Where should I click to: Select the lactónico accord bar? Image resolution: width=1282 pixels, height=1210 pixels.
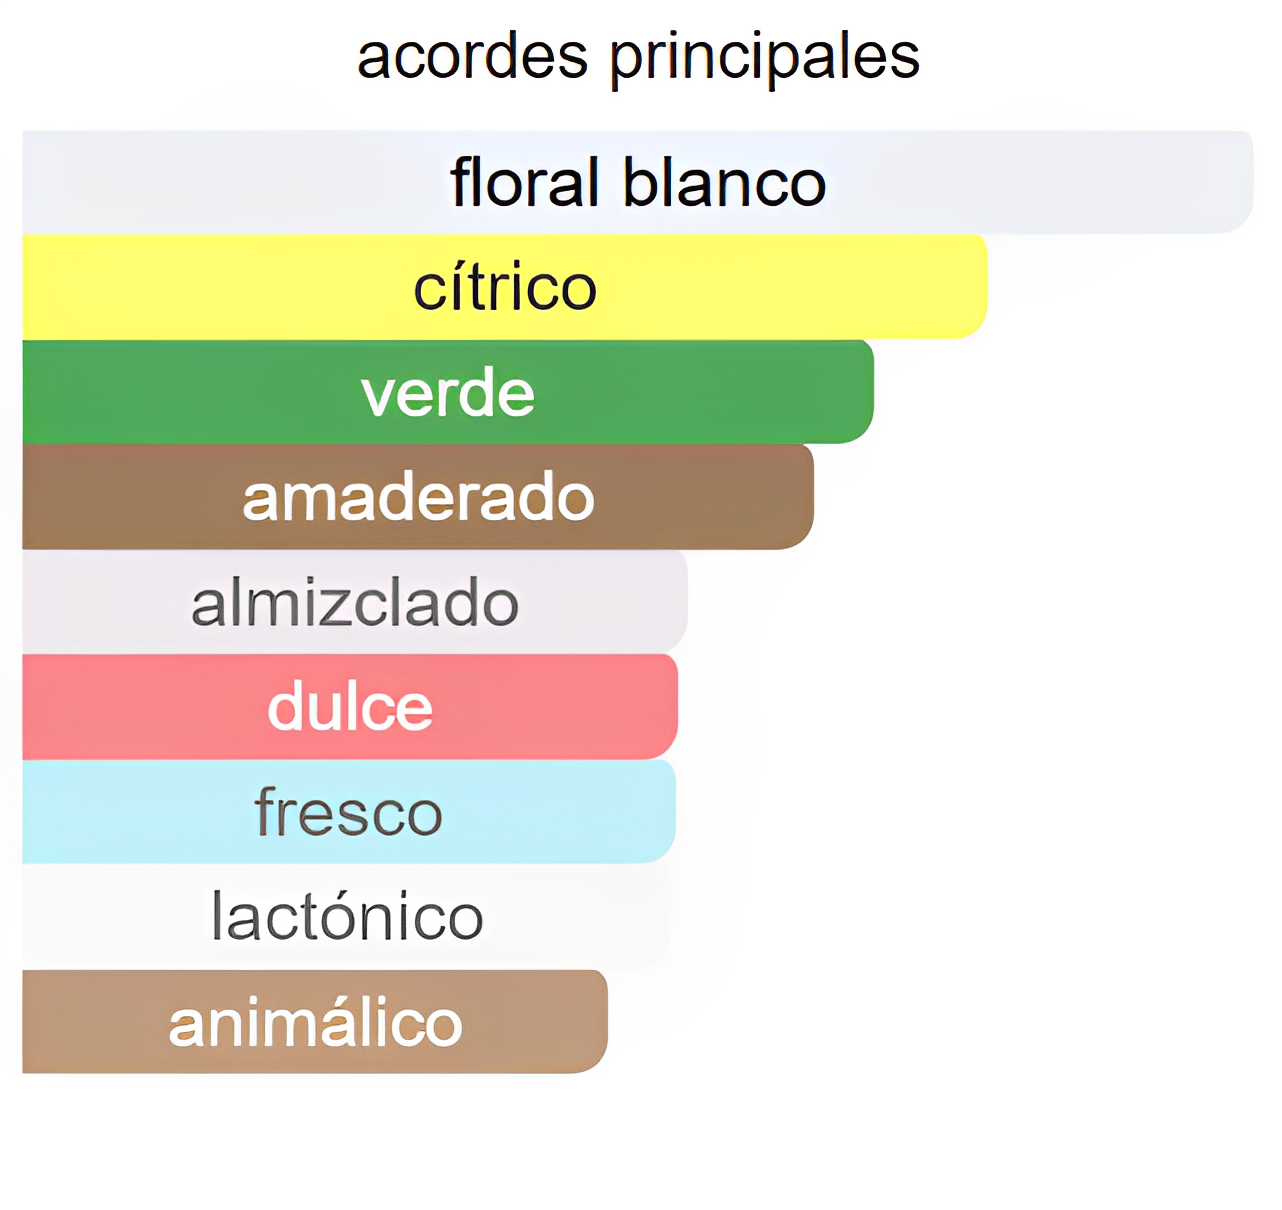346,917
